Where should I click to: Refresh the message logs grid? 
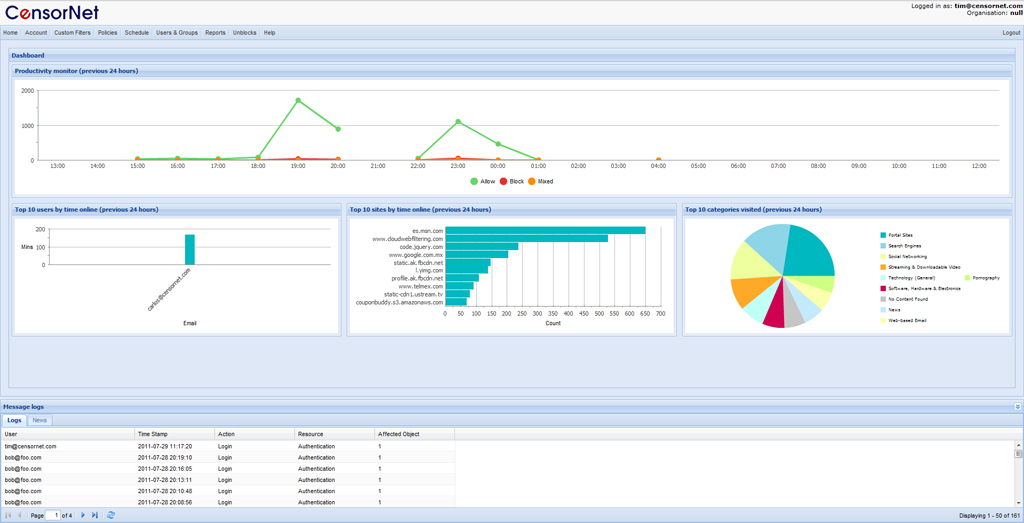(111, 515)
